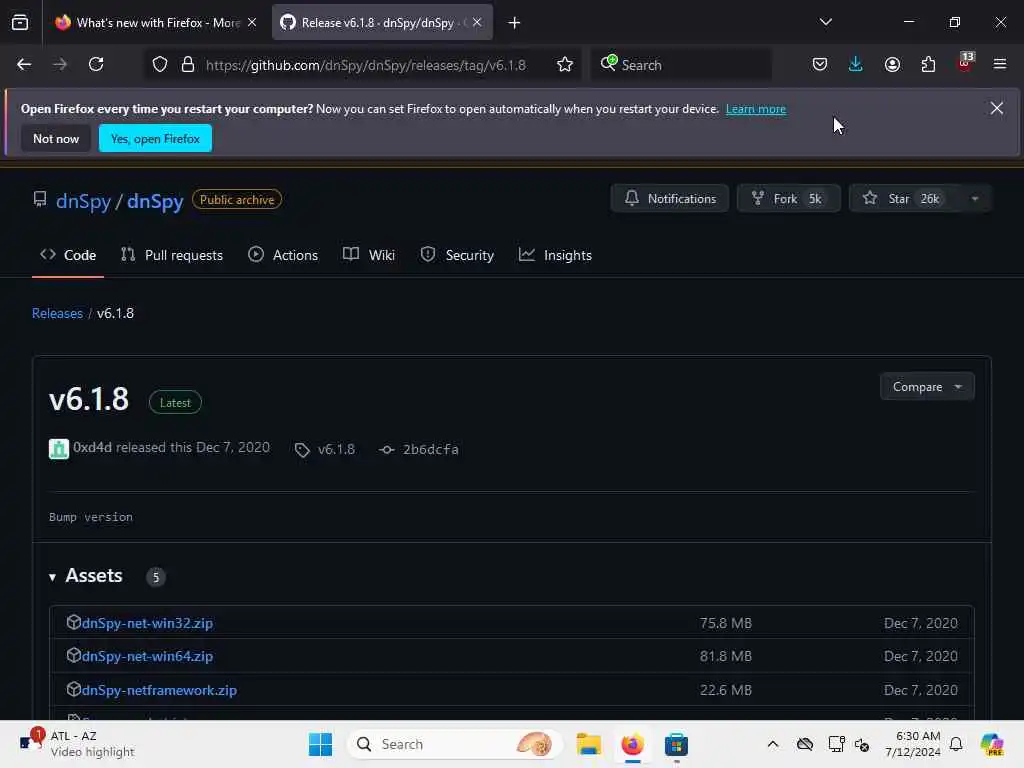Open tracking protection shield icon
The height and width of the screenshot is (768, 1024).
(160, 64)
